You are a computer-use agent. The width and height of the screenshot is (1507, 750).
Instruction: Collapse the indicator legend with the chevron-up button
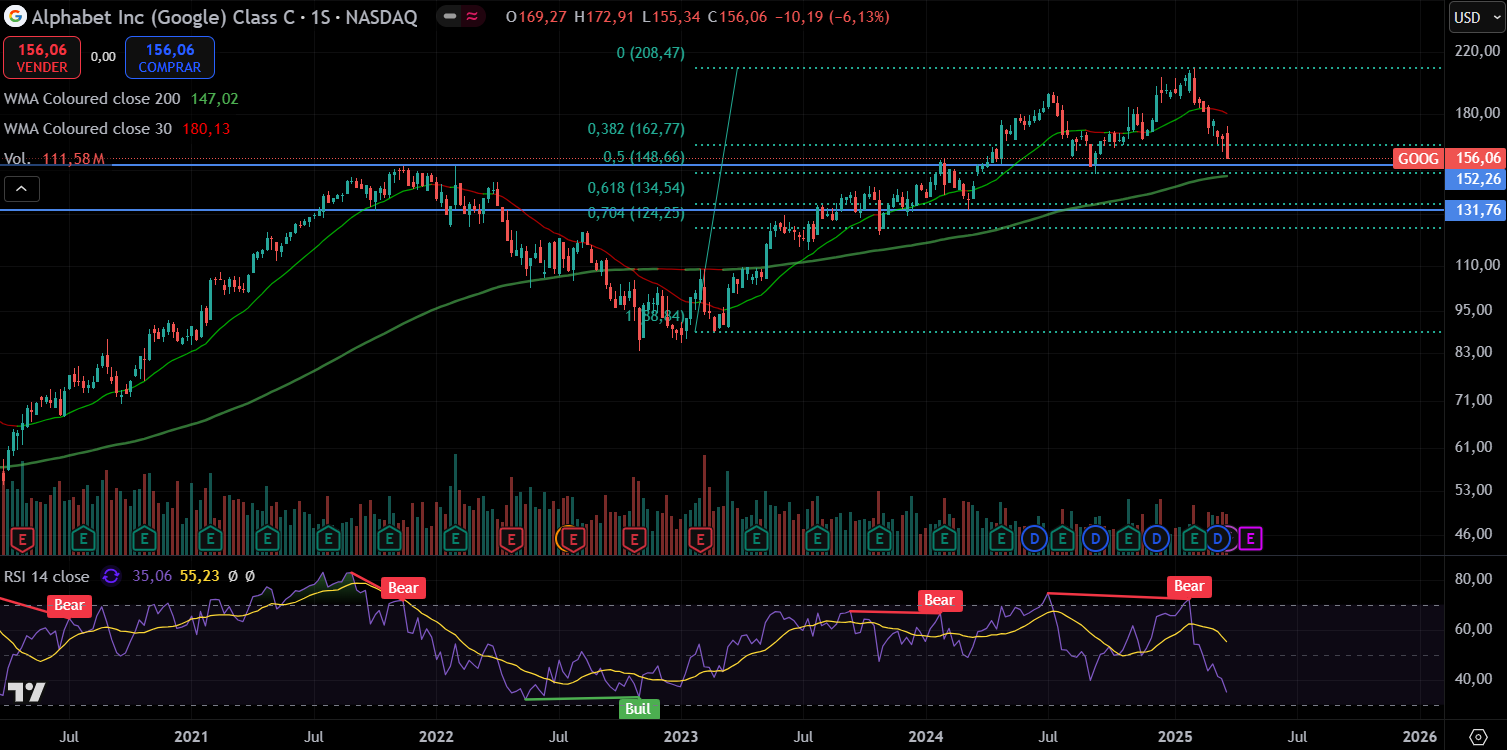coord(22,188)
